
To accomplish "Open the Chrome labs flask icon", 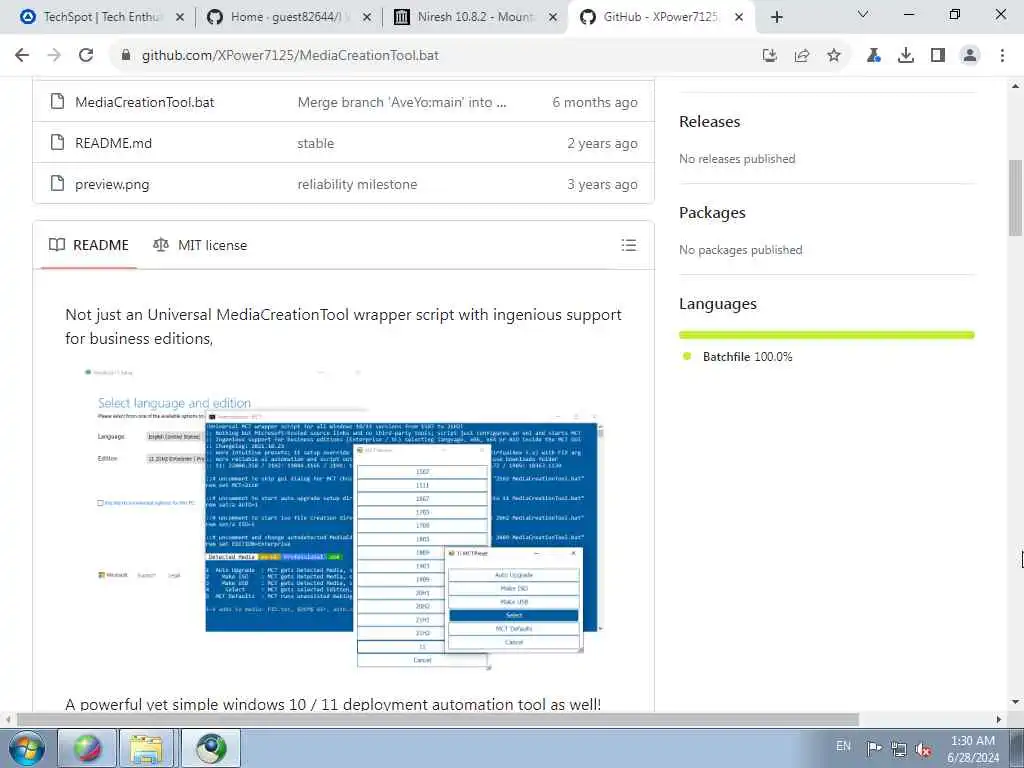I will pyautogui.click(x=874, y=56).
